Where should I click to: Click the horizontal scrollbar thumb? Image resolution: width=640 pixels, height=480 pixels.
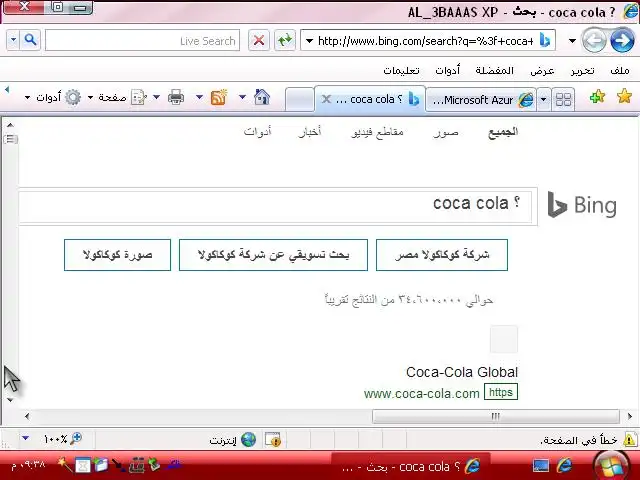pos(496,416)
